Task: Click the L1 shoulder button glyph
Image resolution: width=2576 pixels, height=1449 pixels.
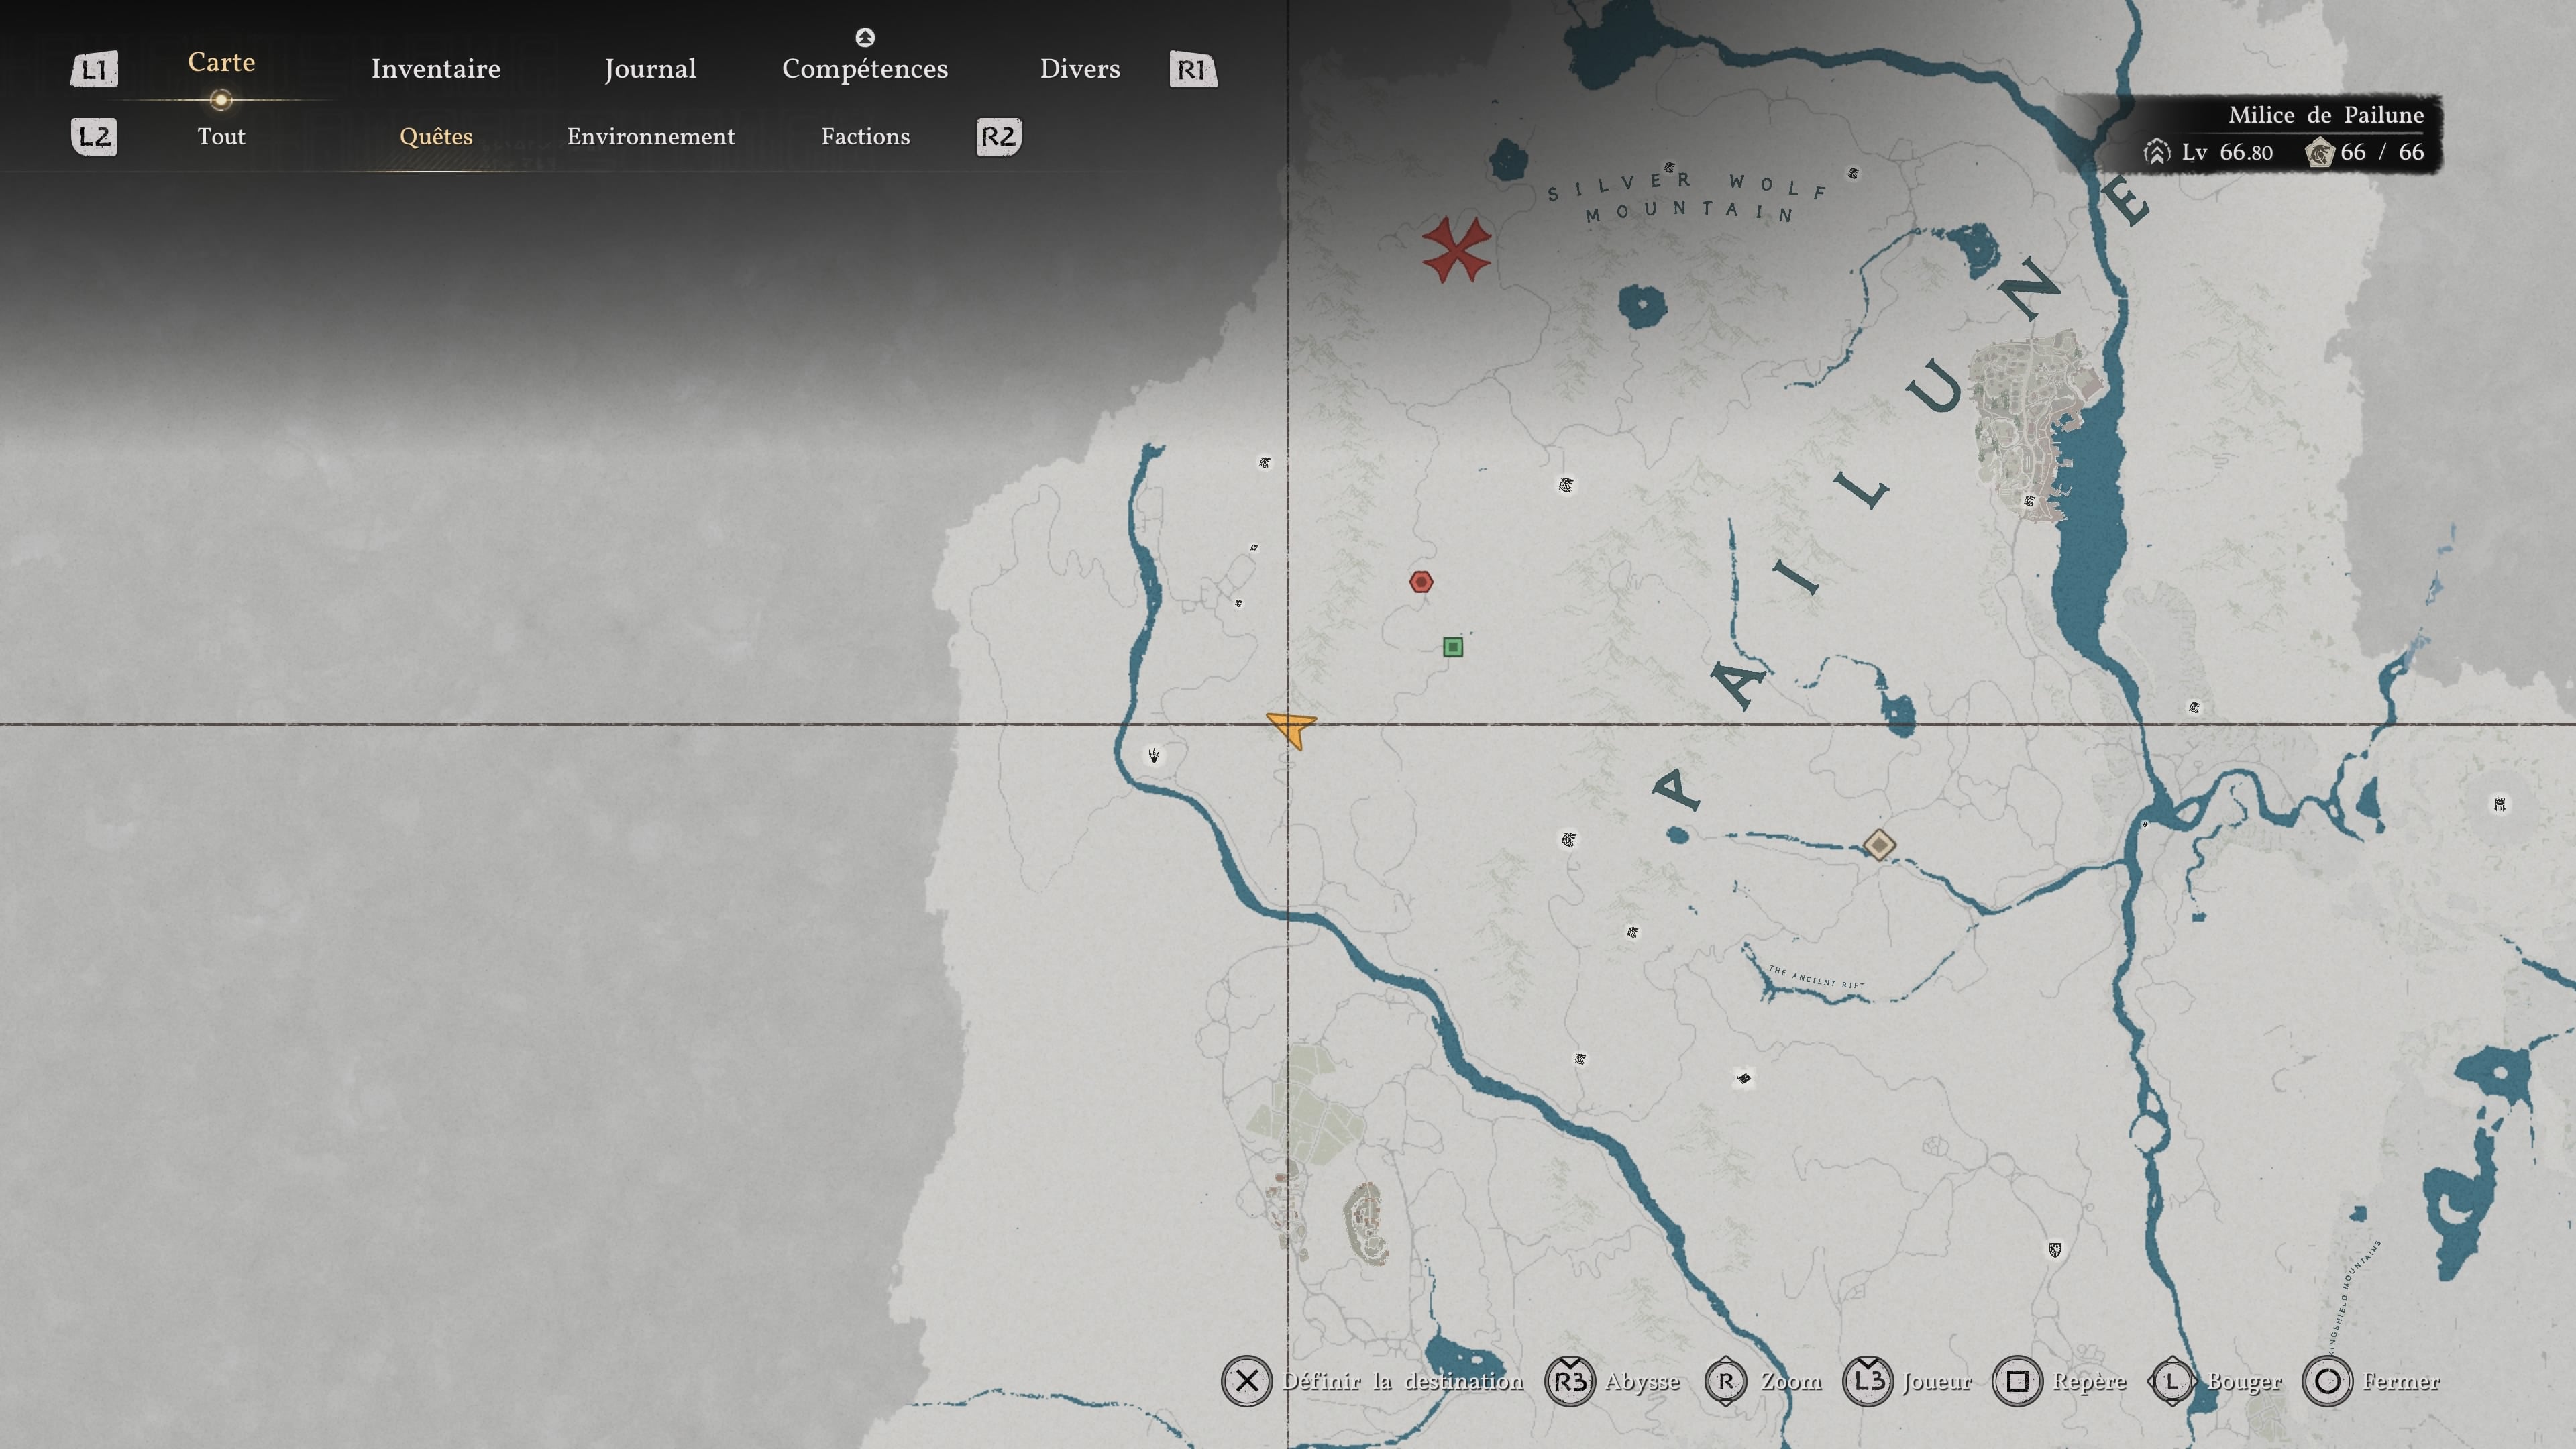Action: point(94,69)
